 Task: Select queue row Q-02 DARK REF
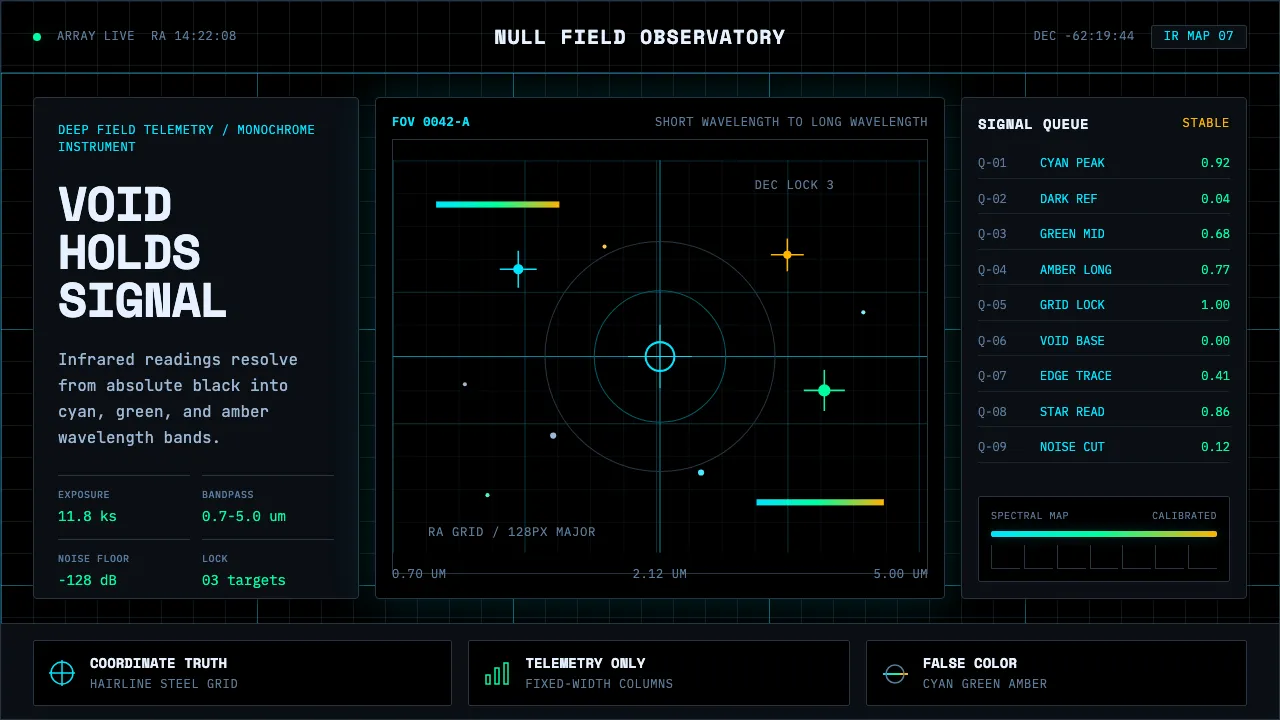pos(1104,198)
